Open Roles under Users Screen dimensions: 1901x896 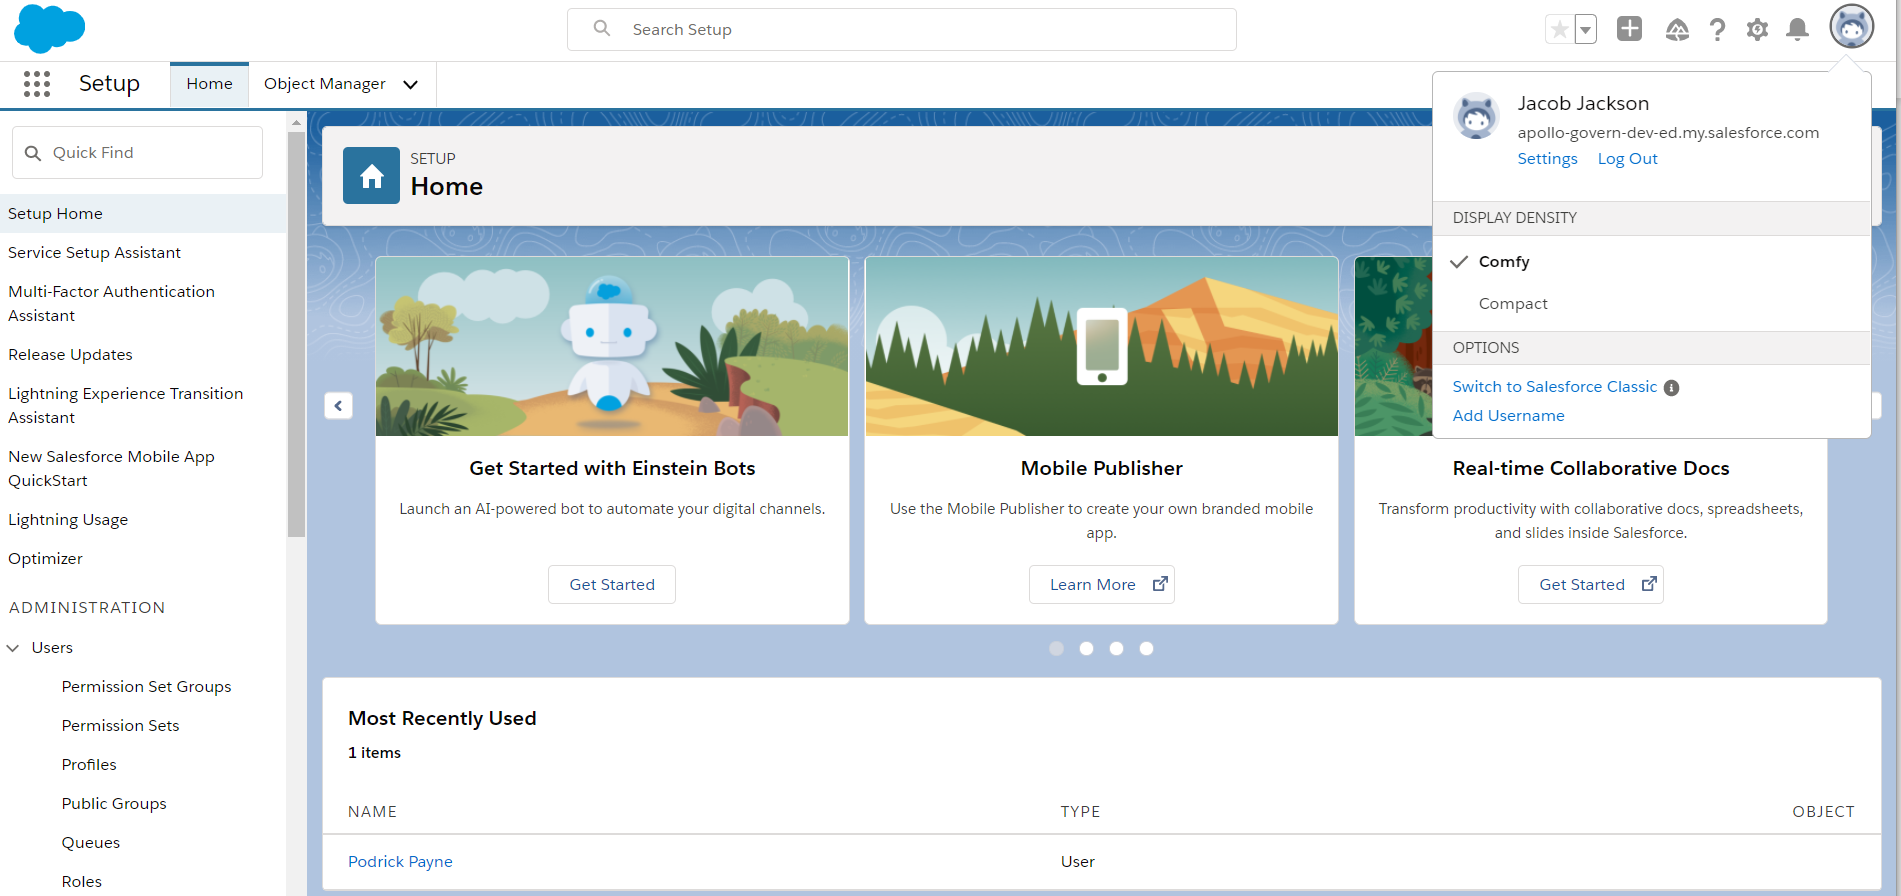pos(81,882)
